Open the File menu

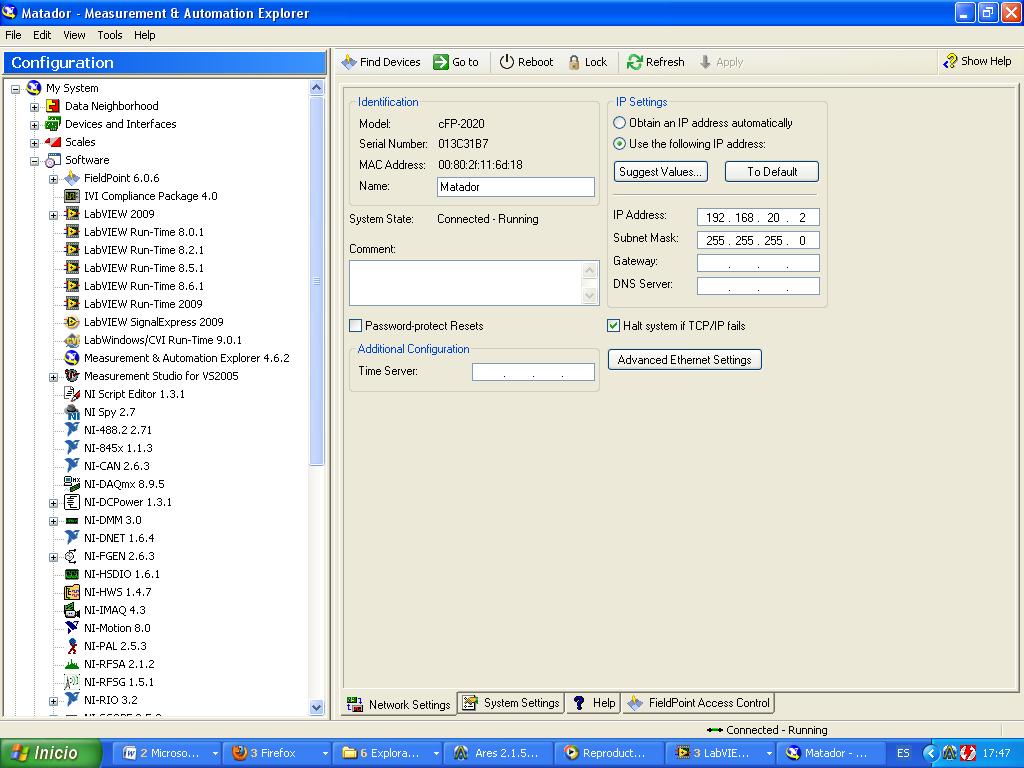click(13, 35)
